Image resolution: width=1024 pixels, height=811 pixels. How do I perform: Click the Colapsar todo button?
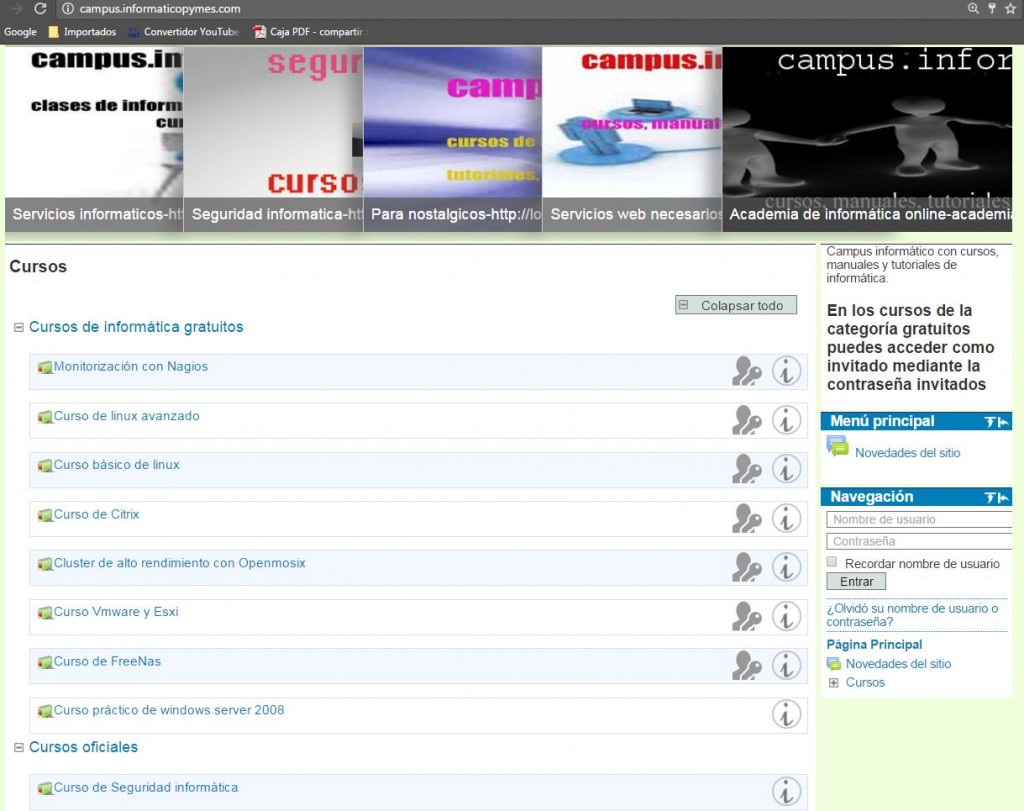pos(736,305)
